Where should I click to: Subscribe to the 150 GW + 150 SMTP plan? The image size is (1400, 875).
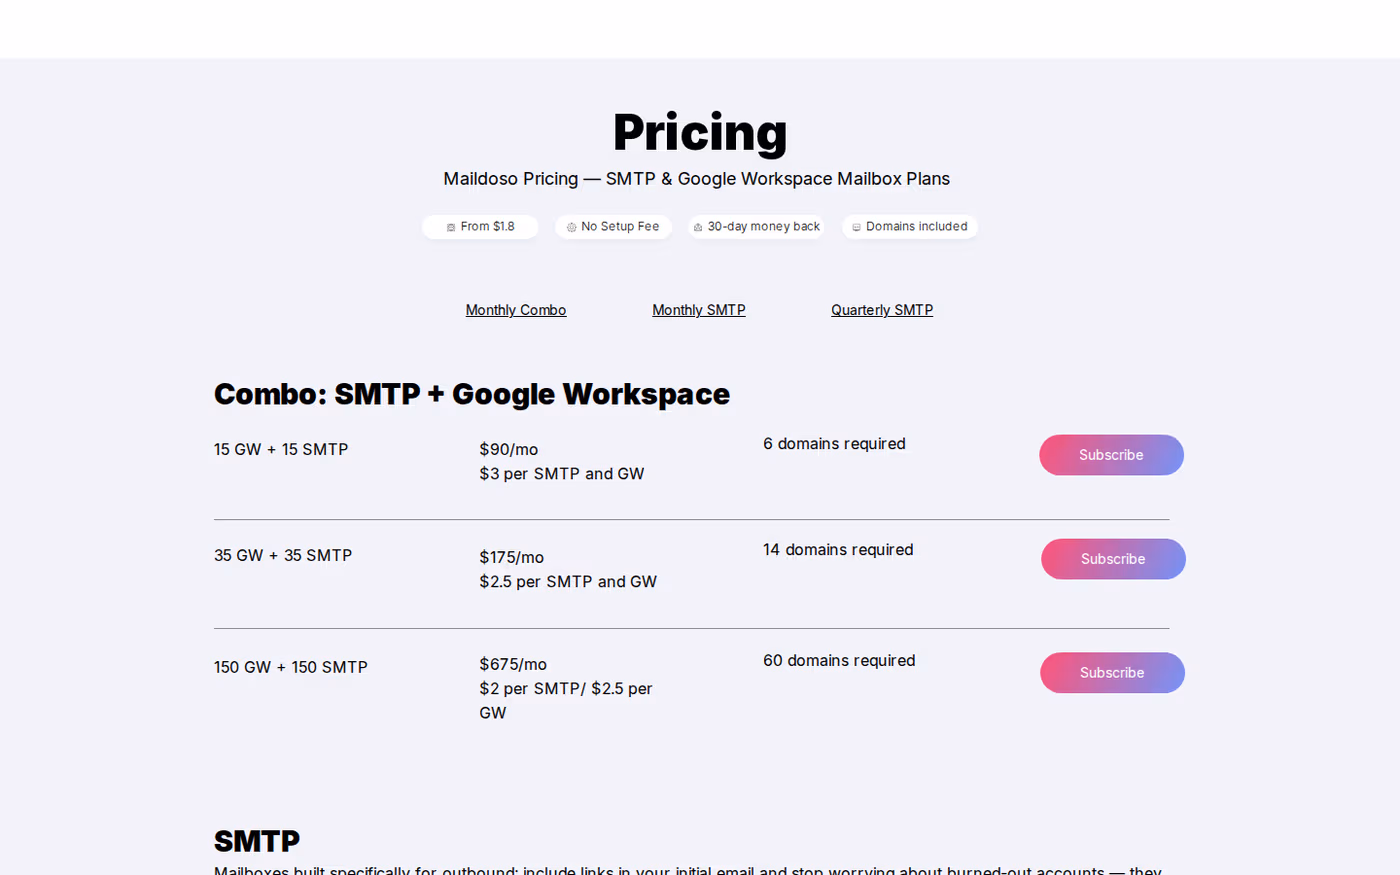click(1112, 673)
